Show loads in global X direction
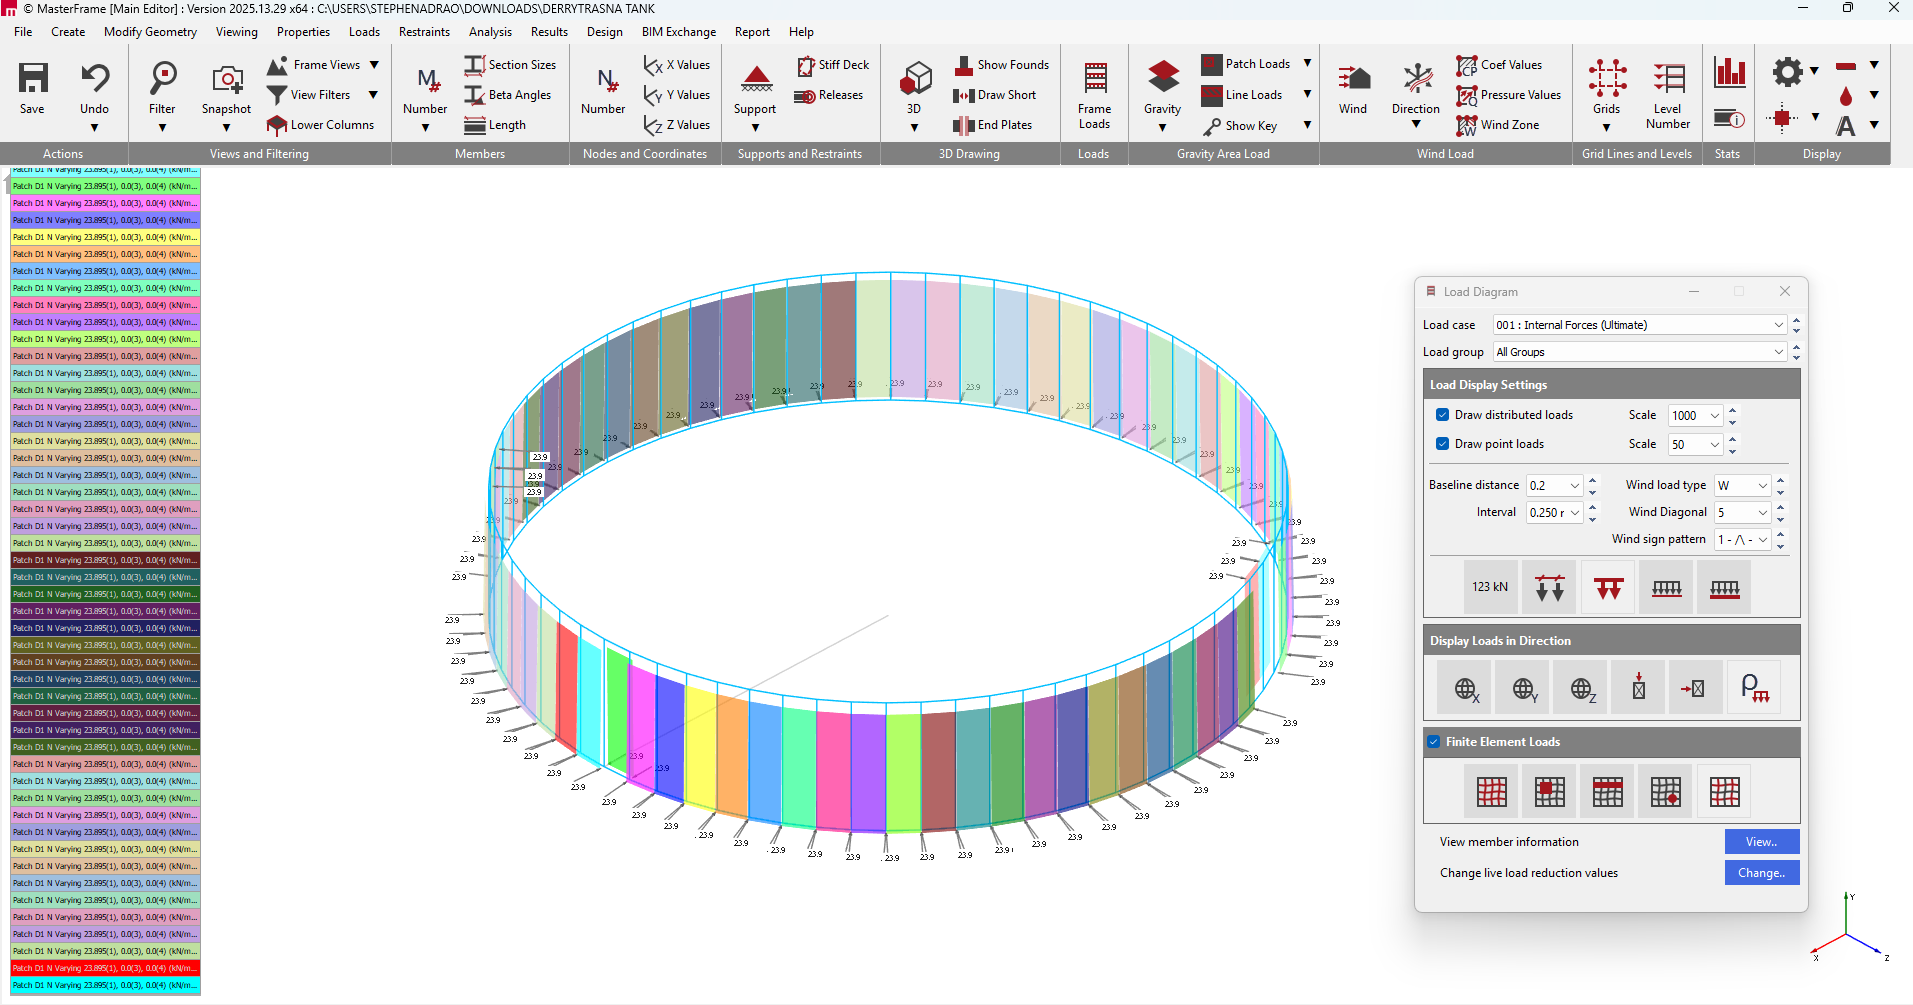This screenshot has height=1005, width=1913. pos(1466,688)
